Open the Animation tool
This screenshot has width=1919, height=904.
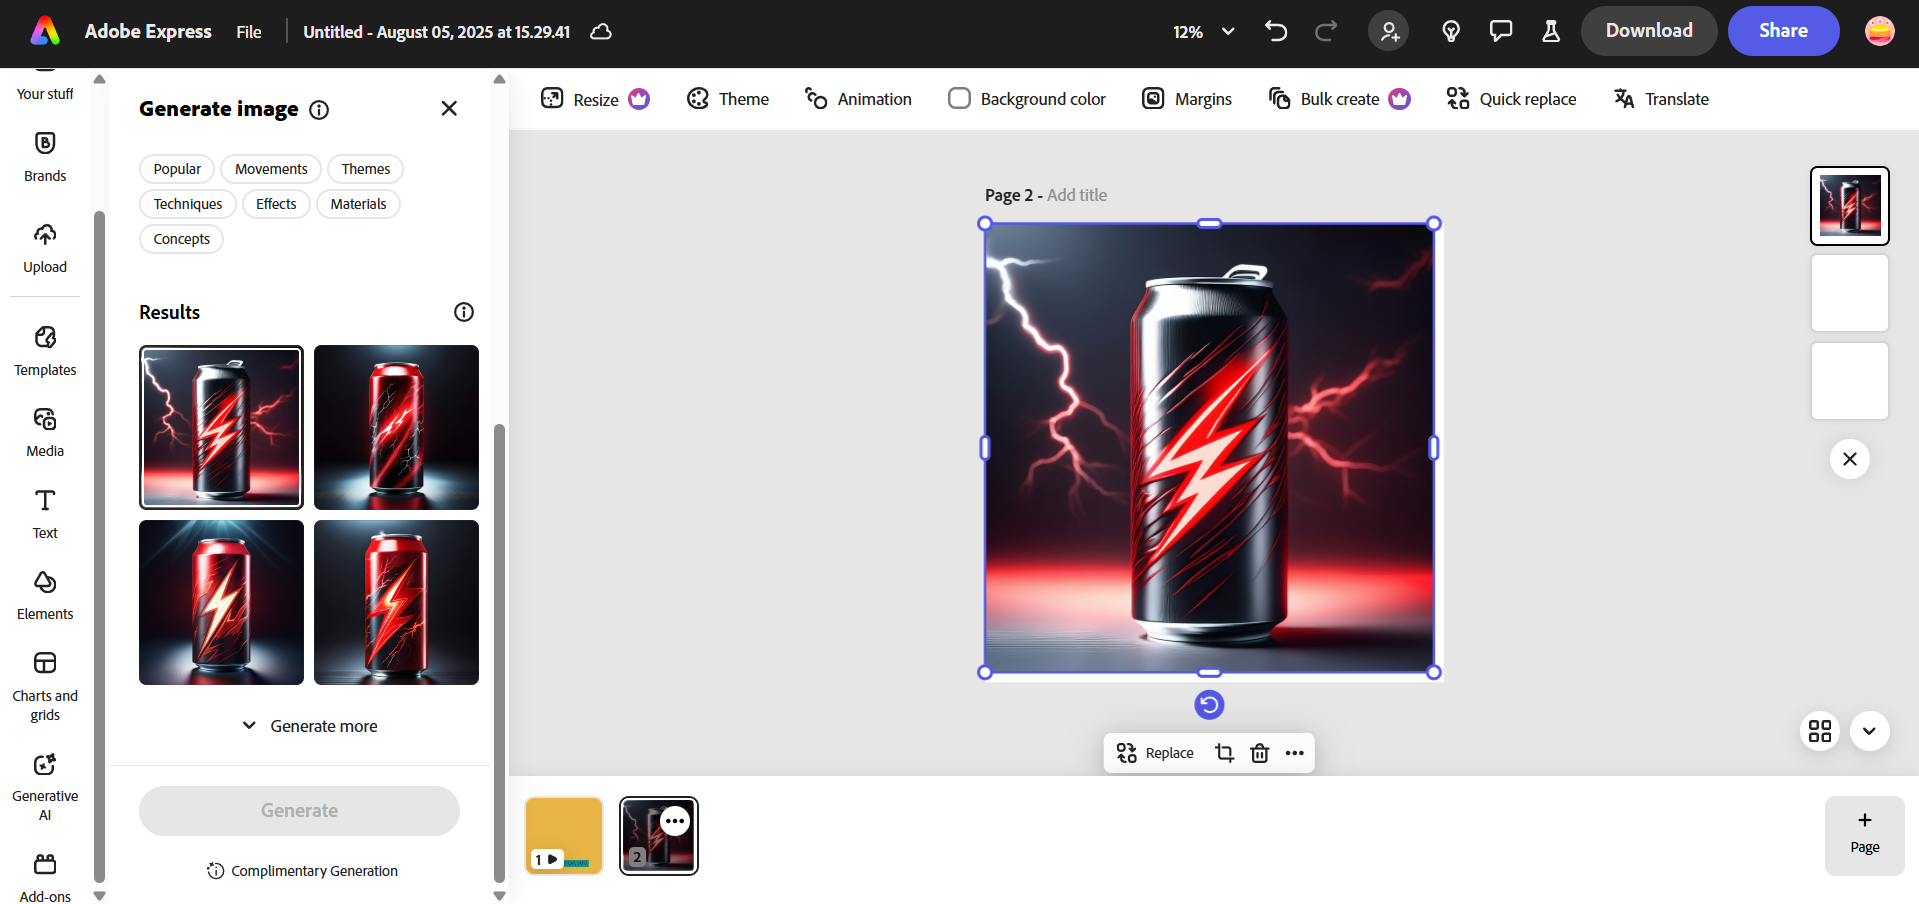click(x=857, y=98)
